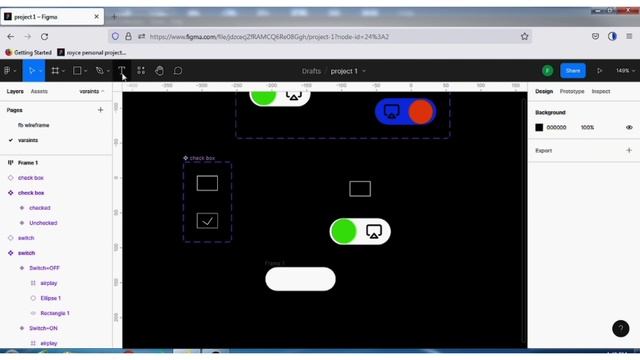The height and width of the screenshot is (360, 640).
Task: Switch to the Assets tab
Action: coord(39,91)
